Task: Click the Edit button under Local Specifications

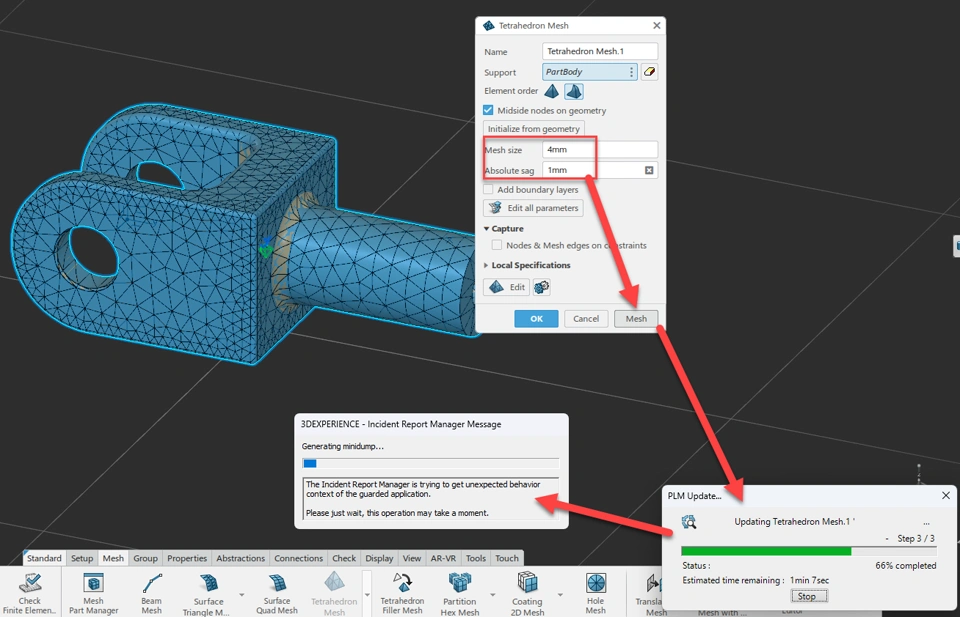Action: [506, 287]
